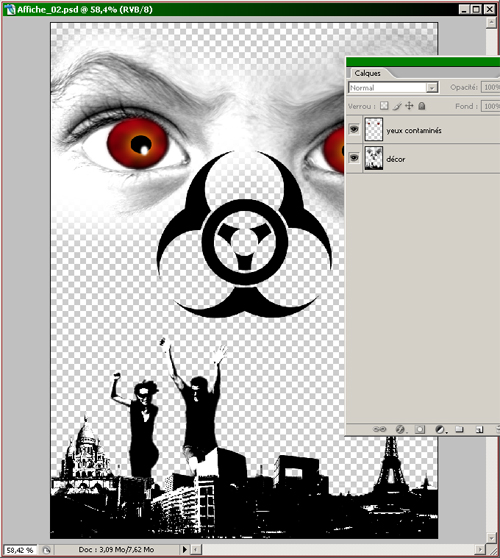This screenshot has width=500, height=558.
Task: Close the Affiche_02.psd document window
Action: 490,9
